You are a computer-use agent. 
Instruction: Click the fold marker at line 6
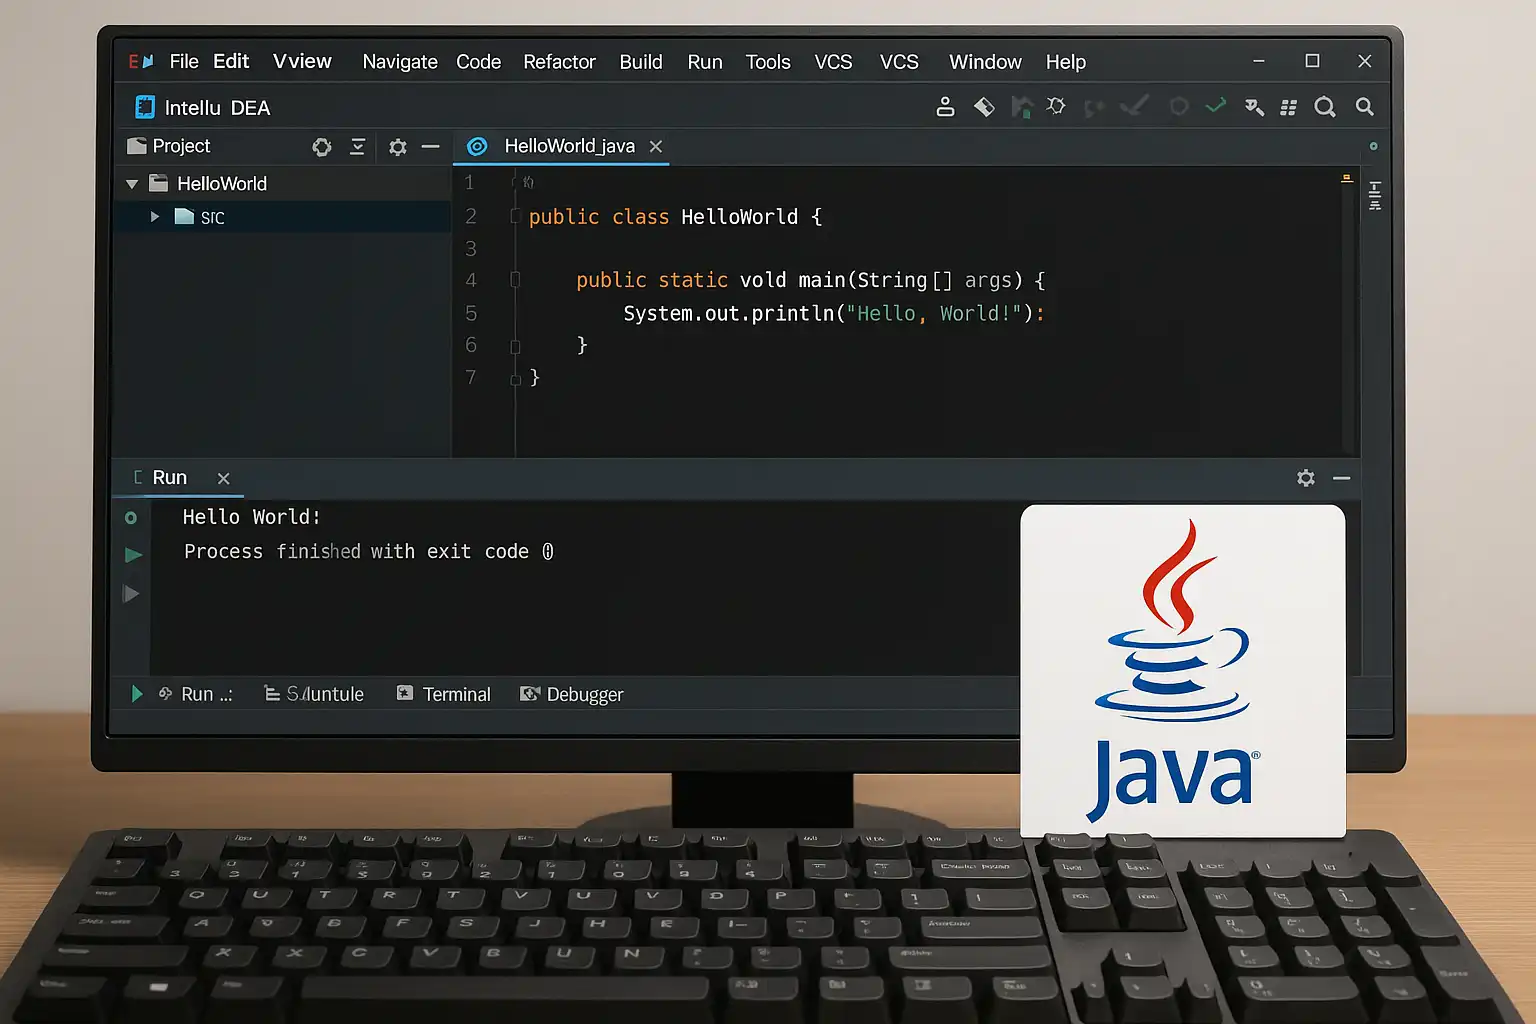(x=515, y=346)
